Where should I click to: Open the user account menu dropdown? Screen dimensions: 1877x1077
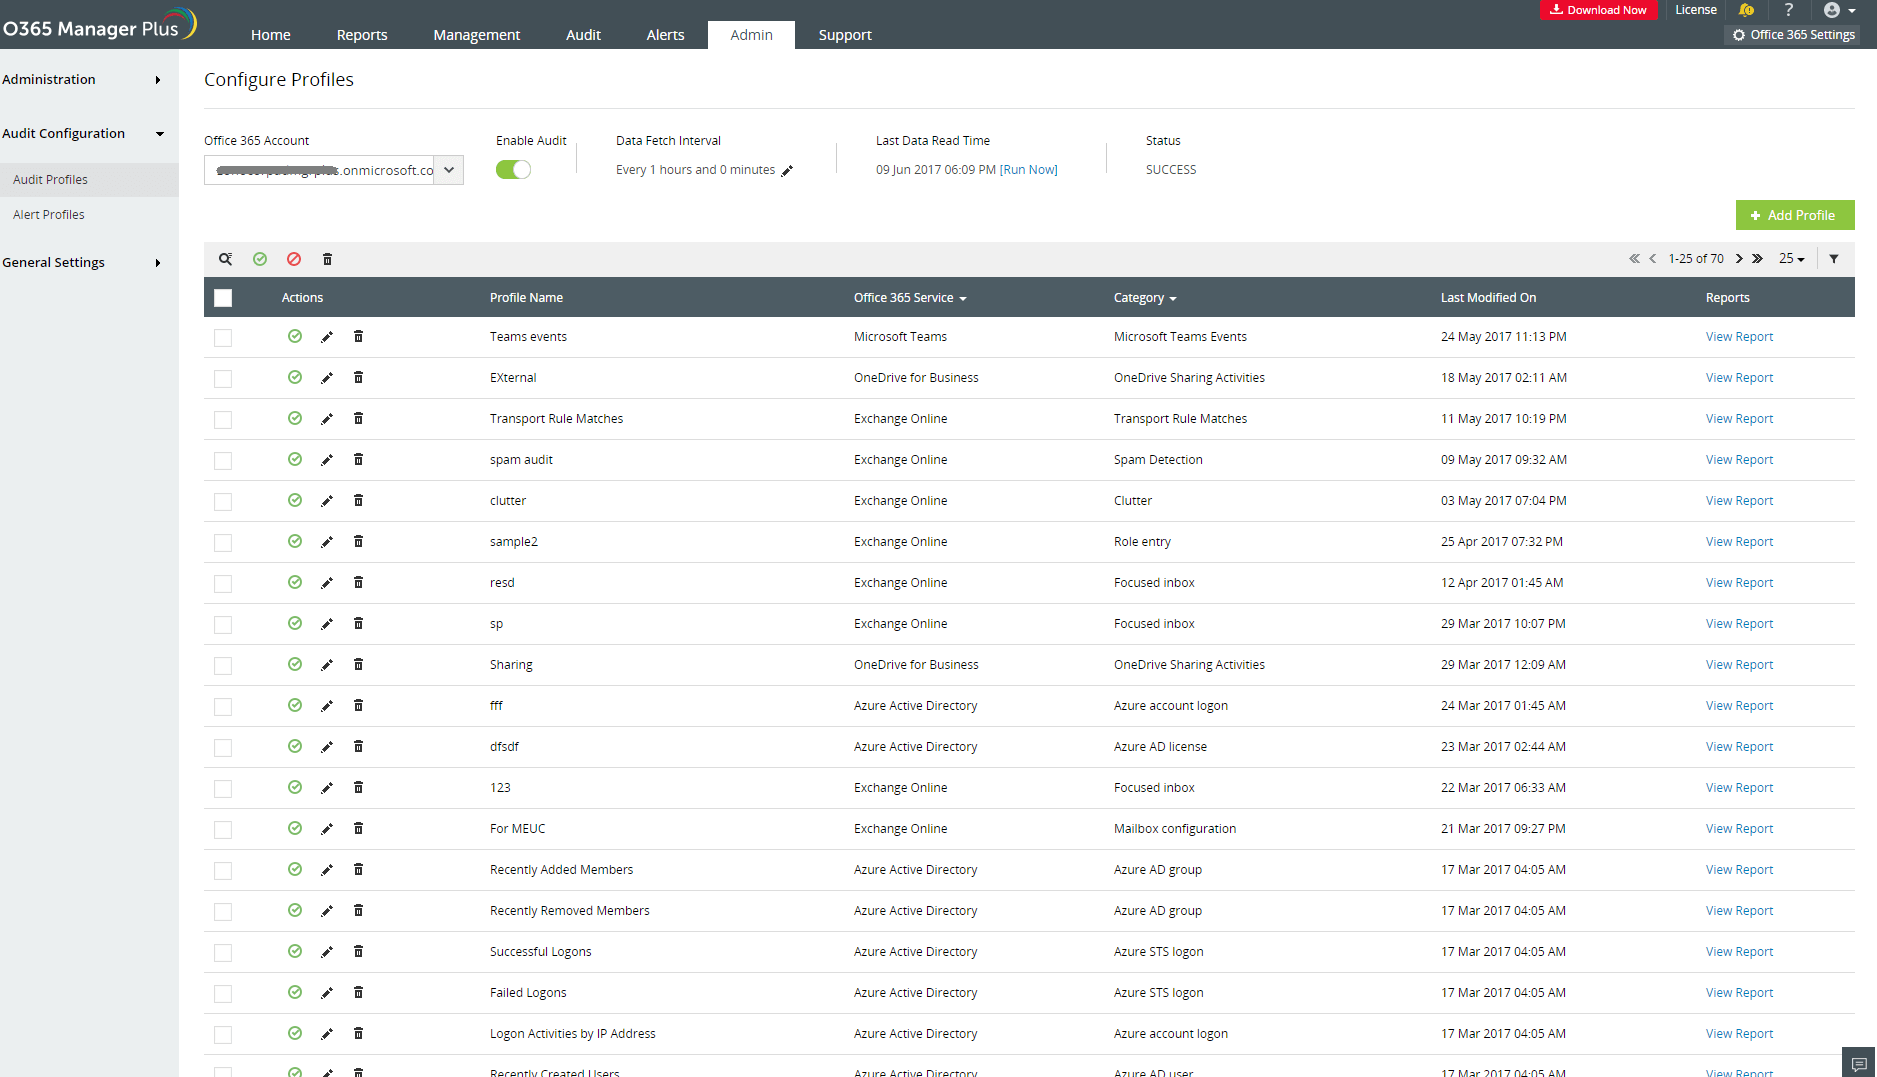click(1839, 10)
